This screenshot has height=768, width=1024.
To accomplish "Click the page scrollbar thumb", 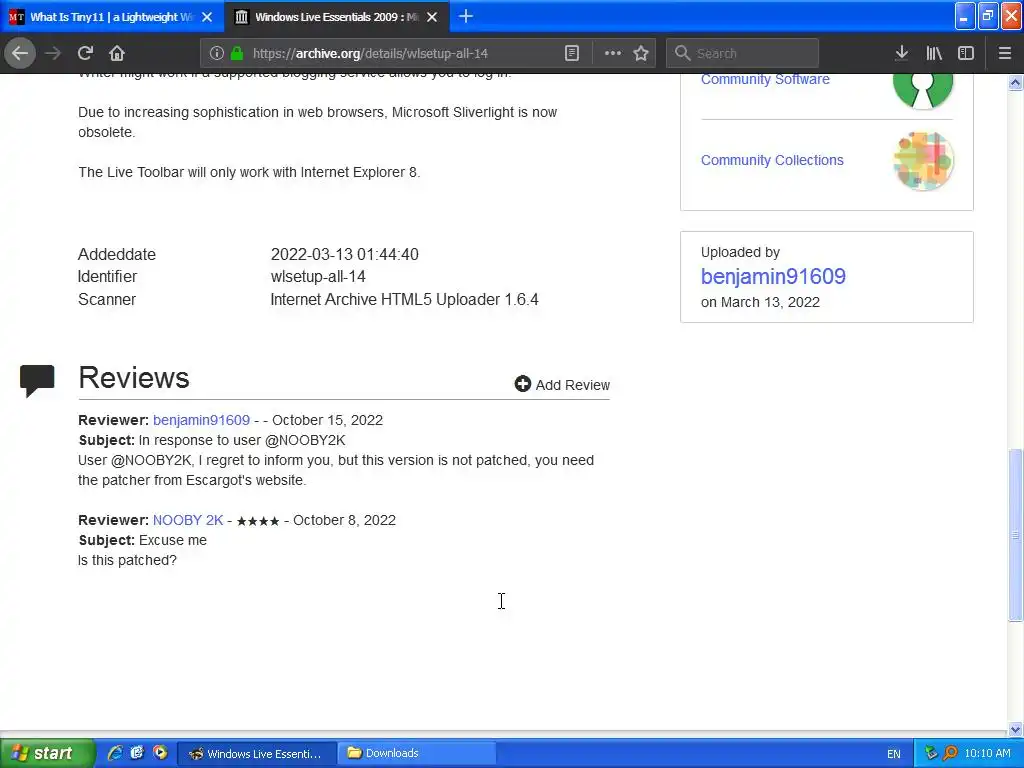I will (x=1015, y=535).
